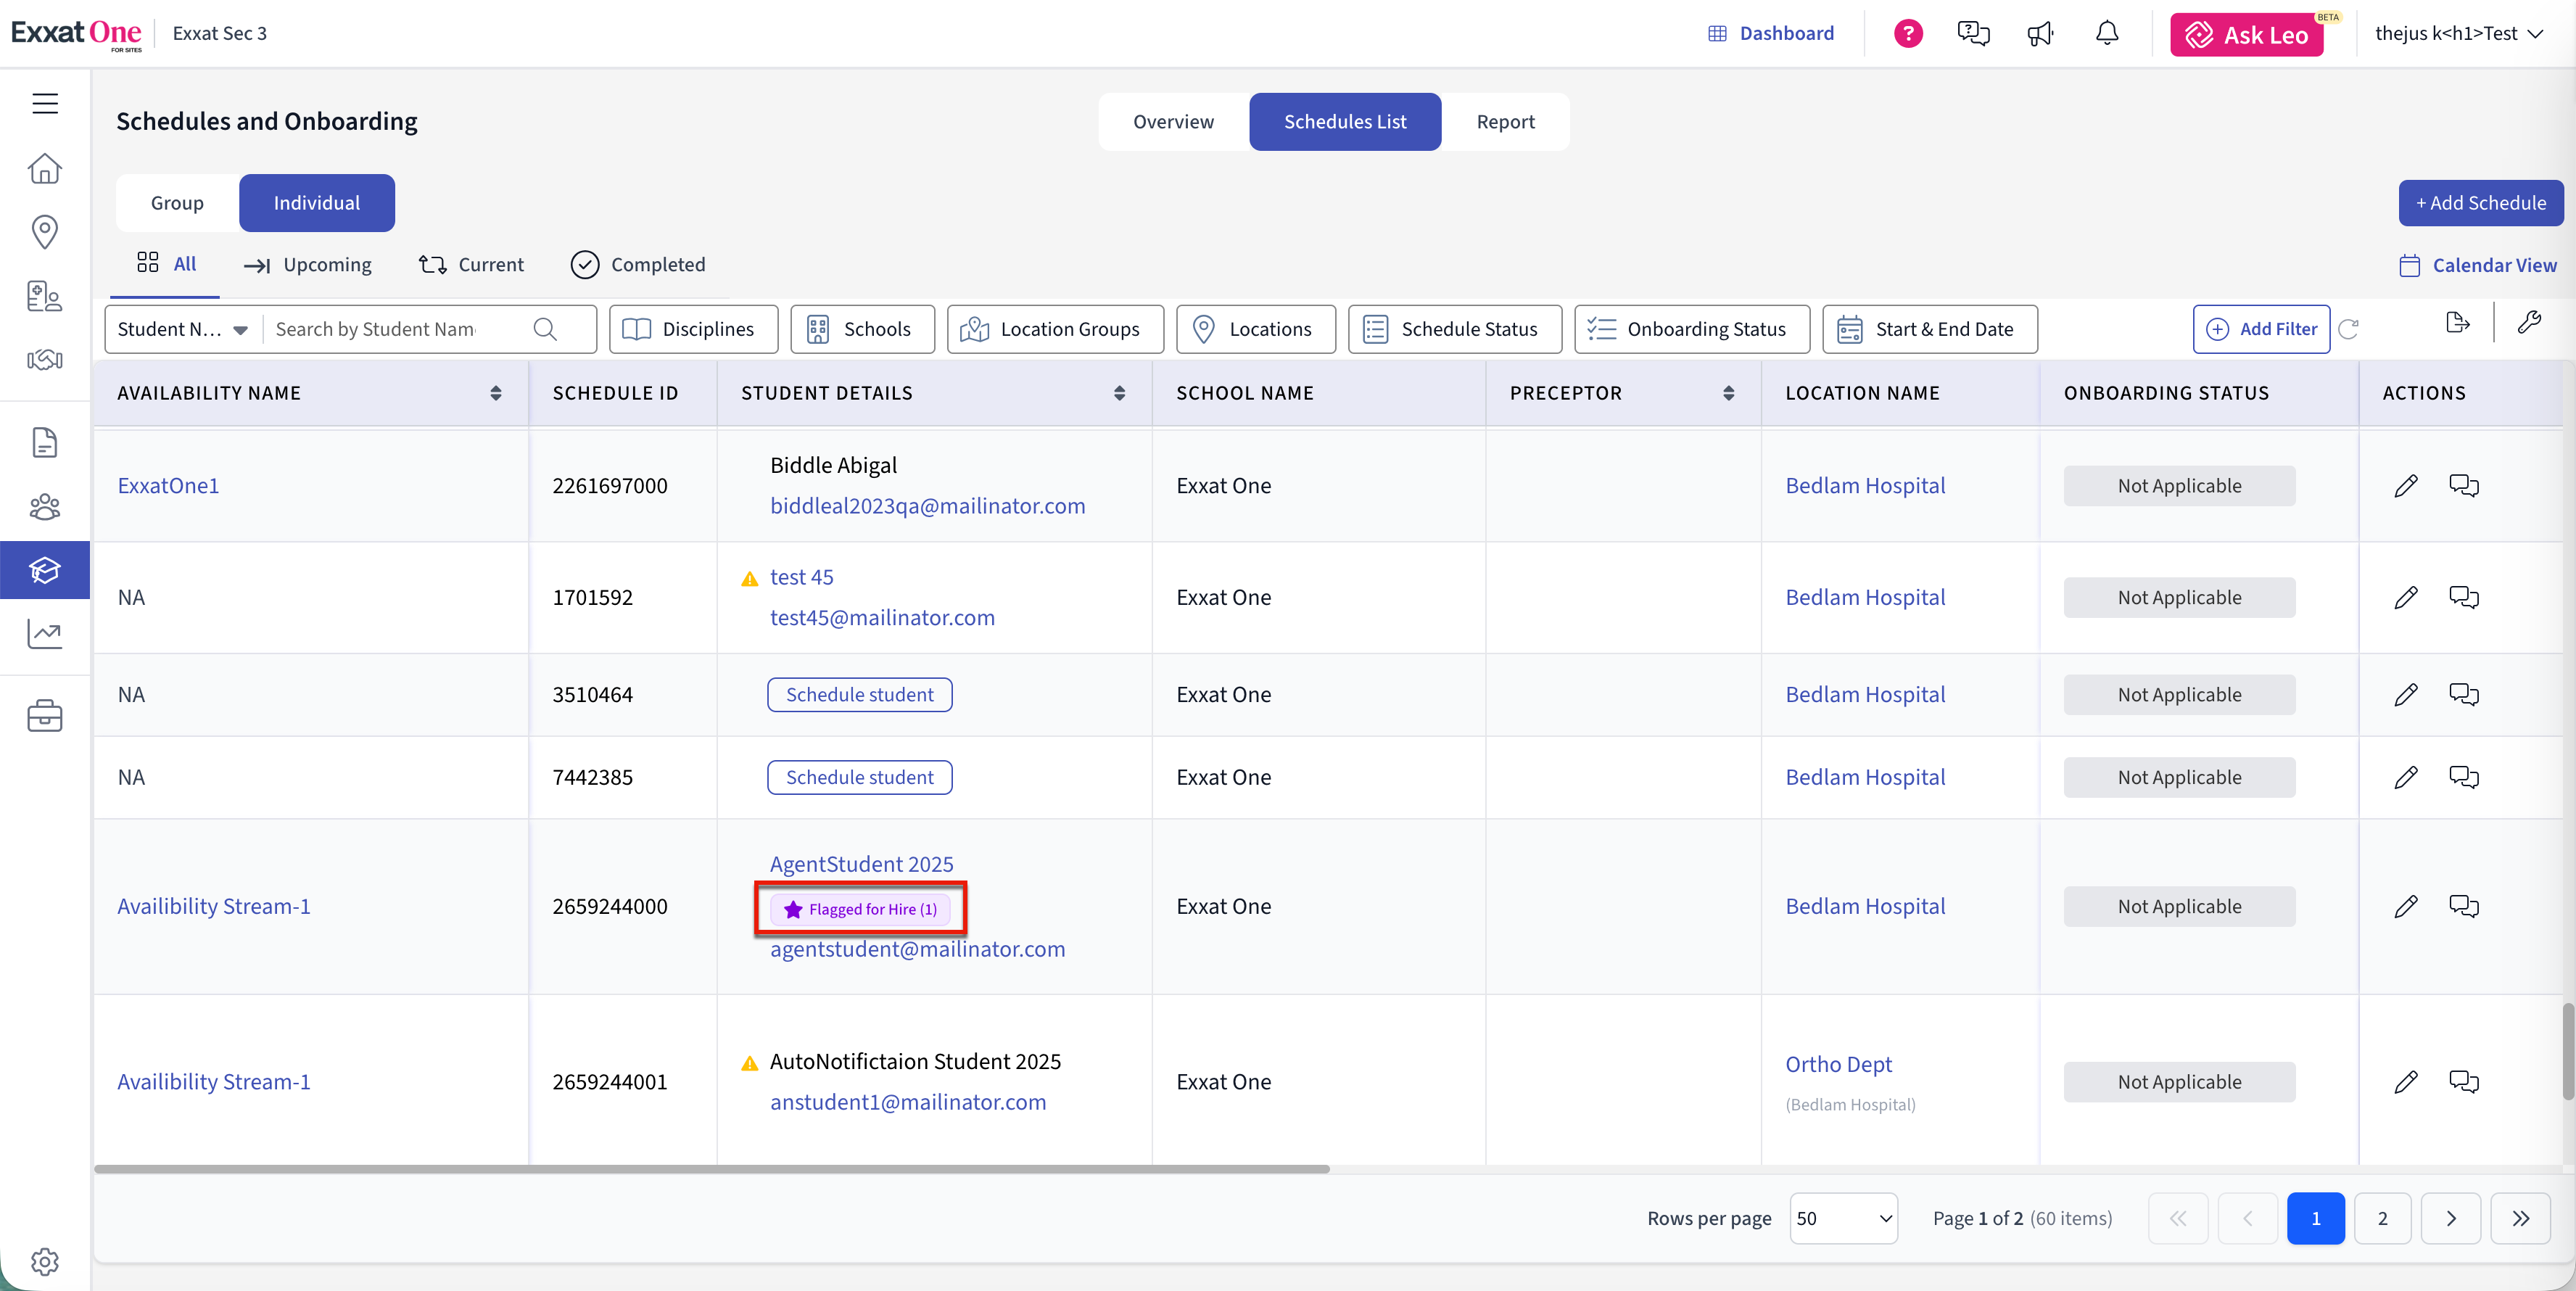Open notifications bell icon
This screenshot has width=2576, height=1291.
coord(2106,33)
